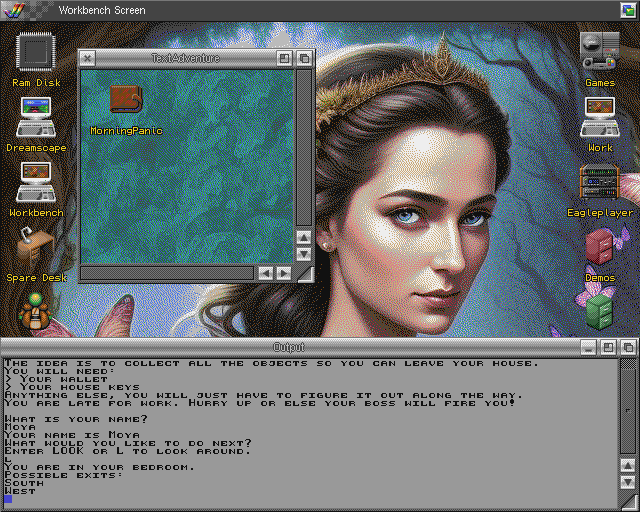Click the robot character icon below Spare Desk
This screenshot has height=512, width=640.
35,312
